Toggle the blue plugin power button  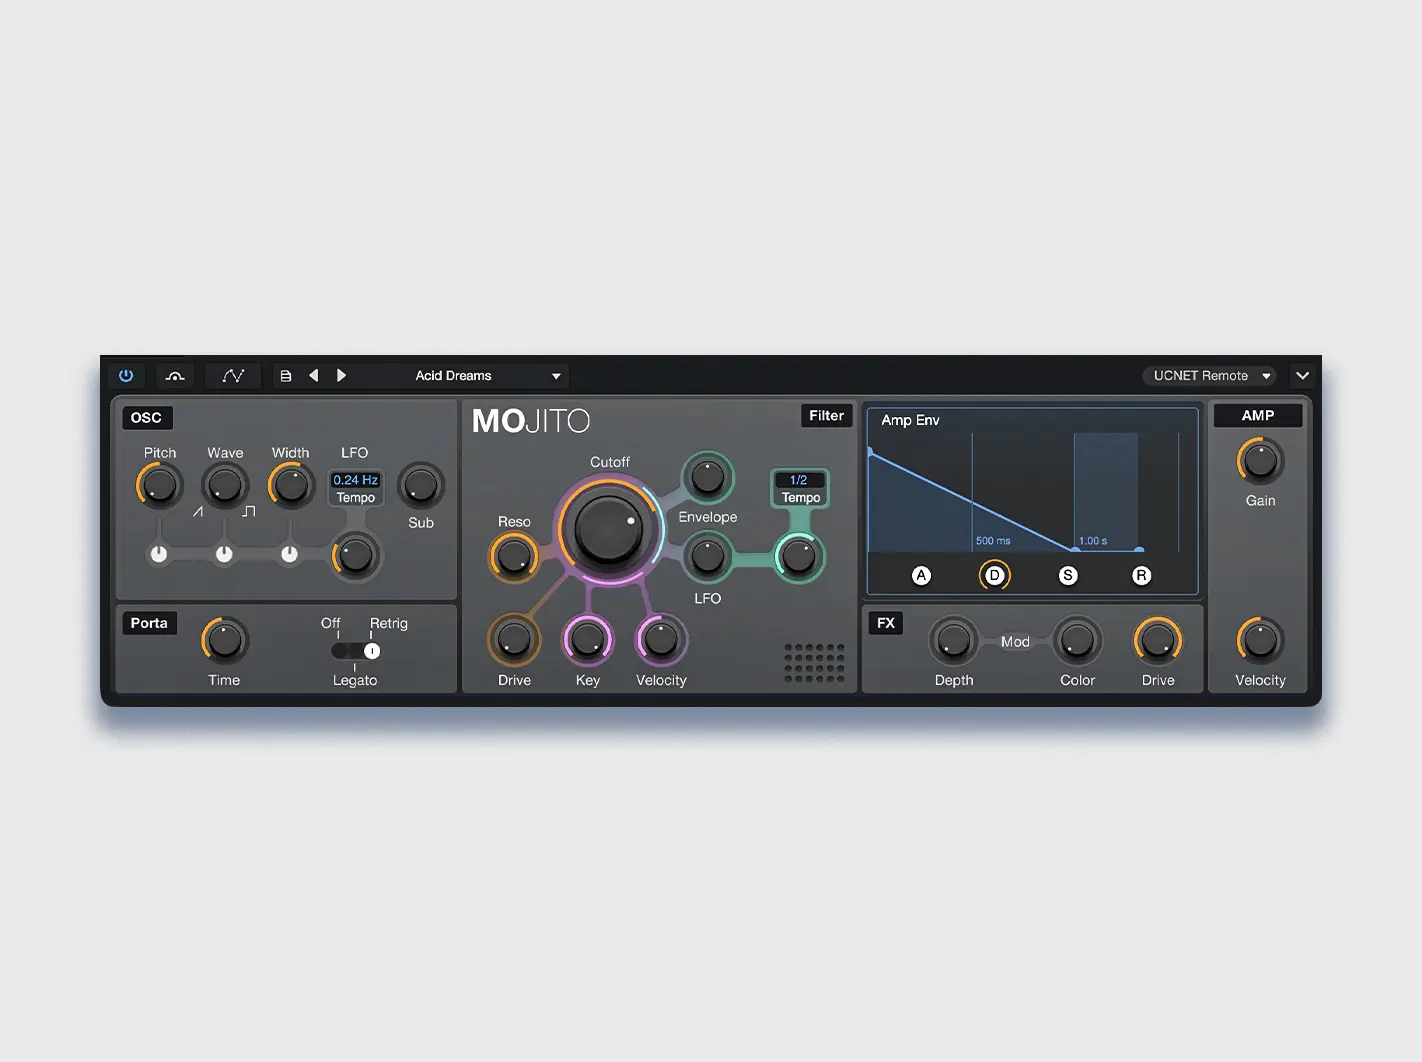pos(126,376)
